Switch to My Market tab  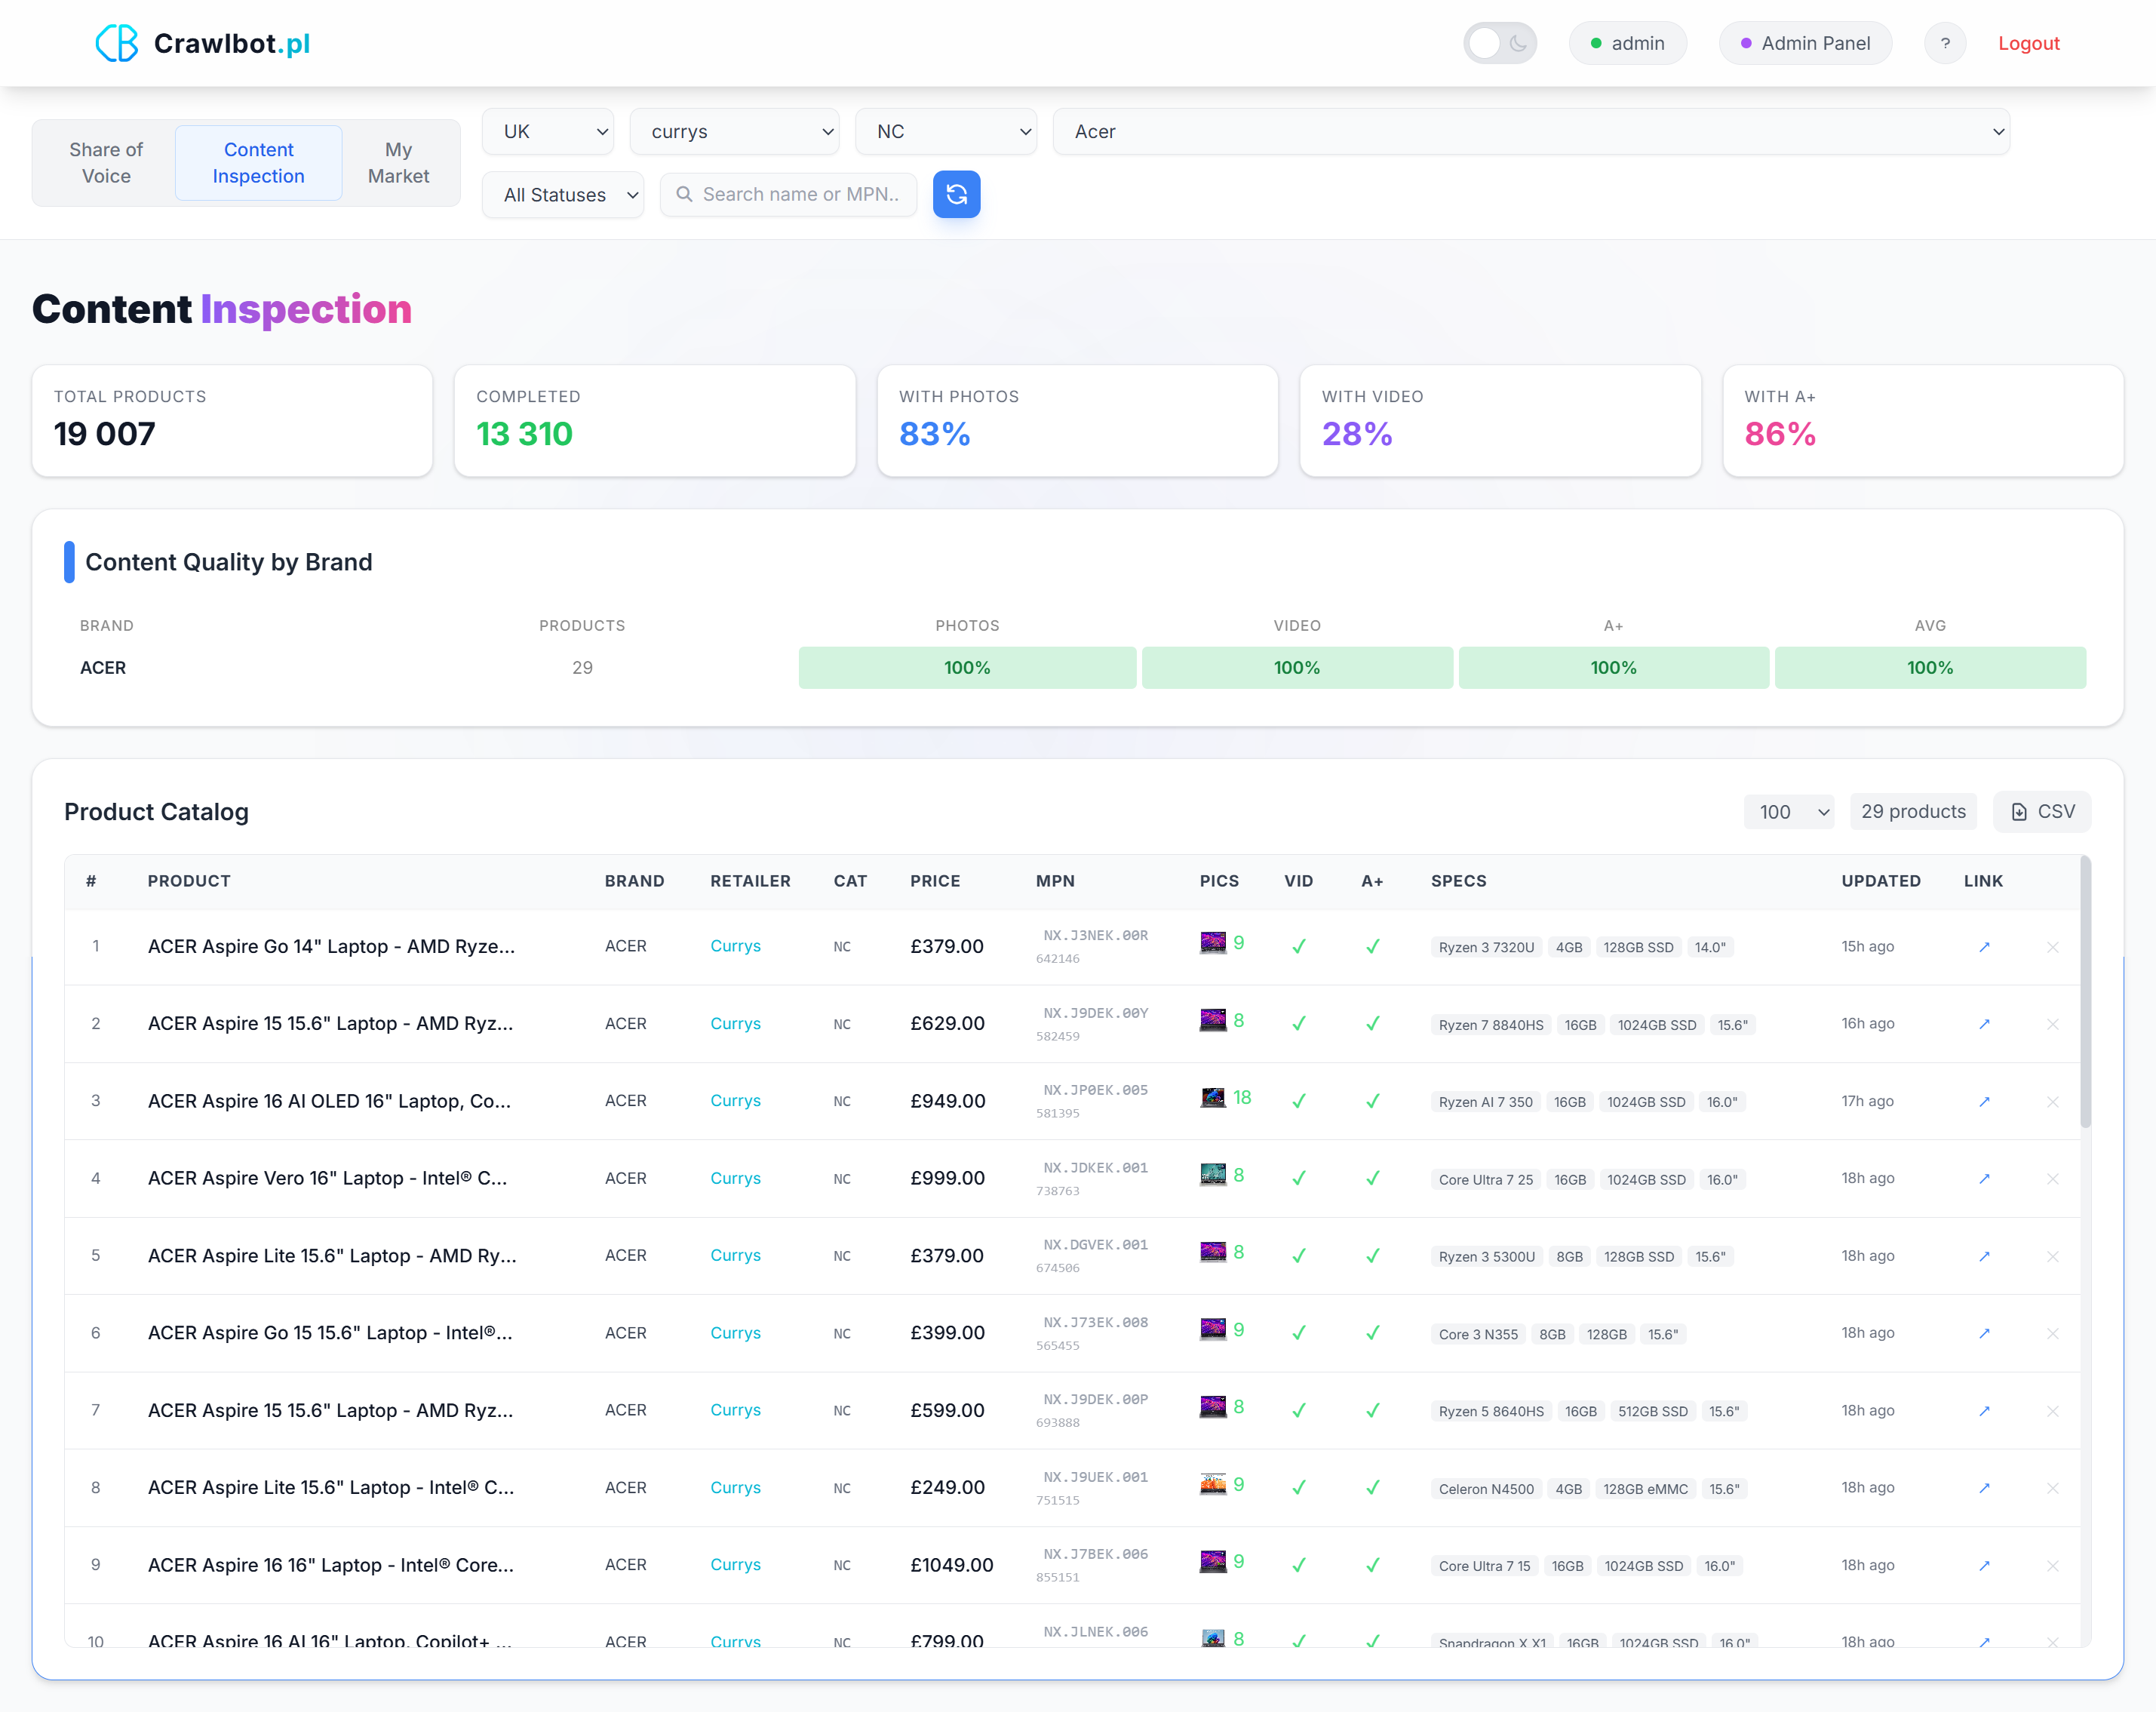pyautogui.click(x=398, y=163)
